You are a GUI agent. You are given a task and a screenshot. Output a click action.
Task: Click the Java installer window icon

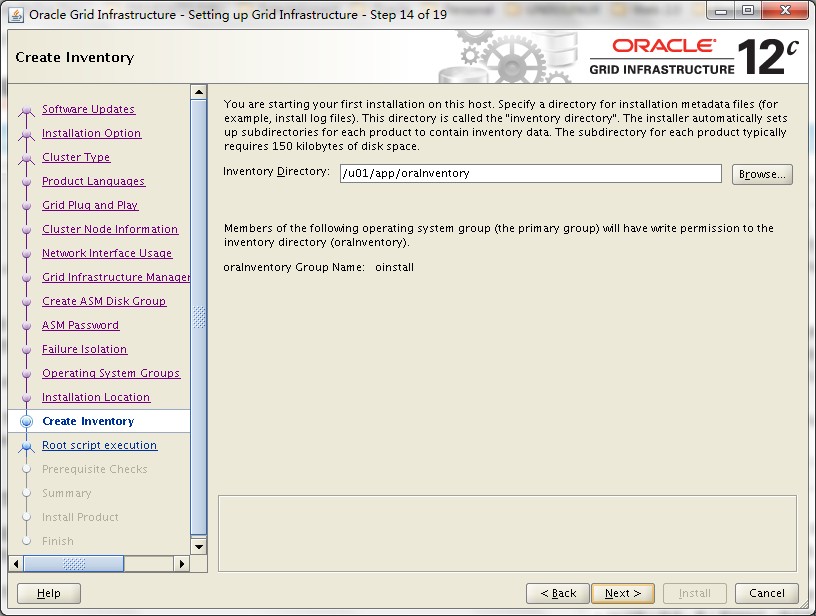pyautogui.click(x=16, y=15)
